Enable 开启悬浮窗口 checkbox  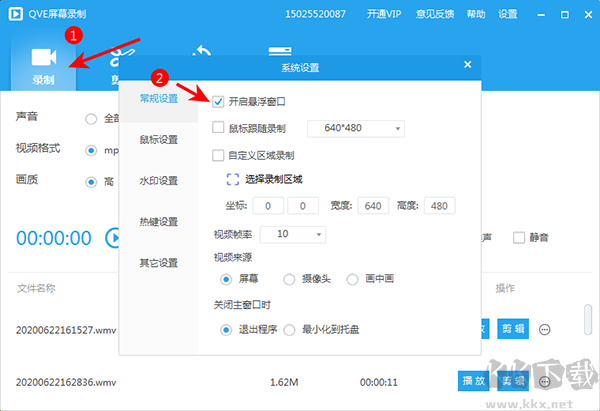(219, 101)
